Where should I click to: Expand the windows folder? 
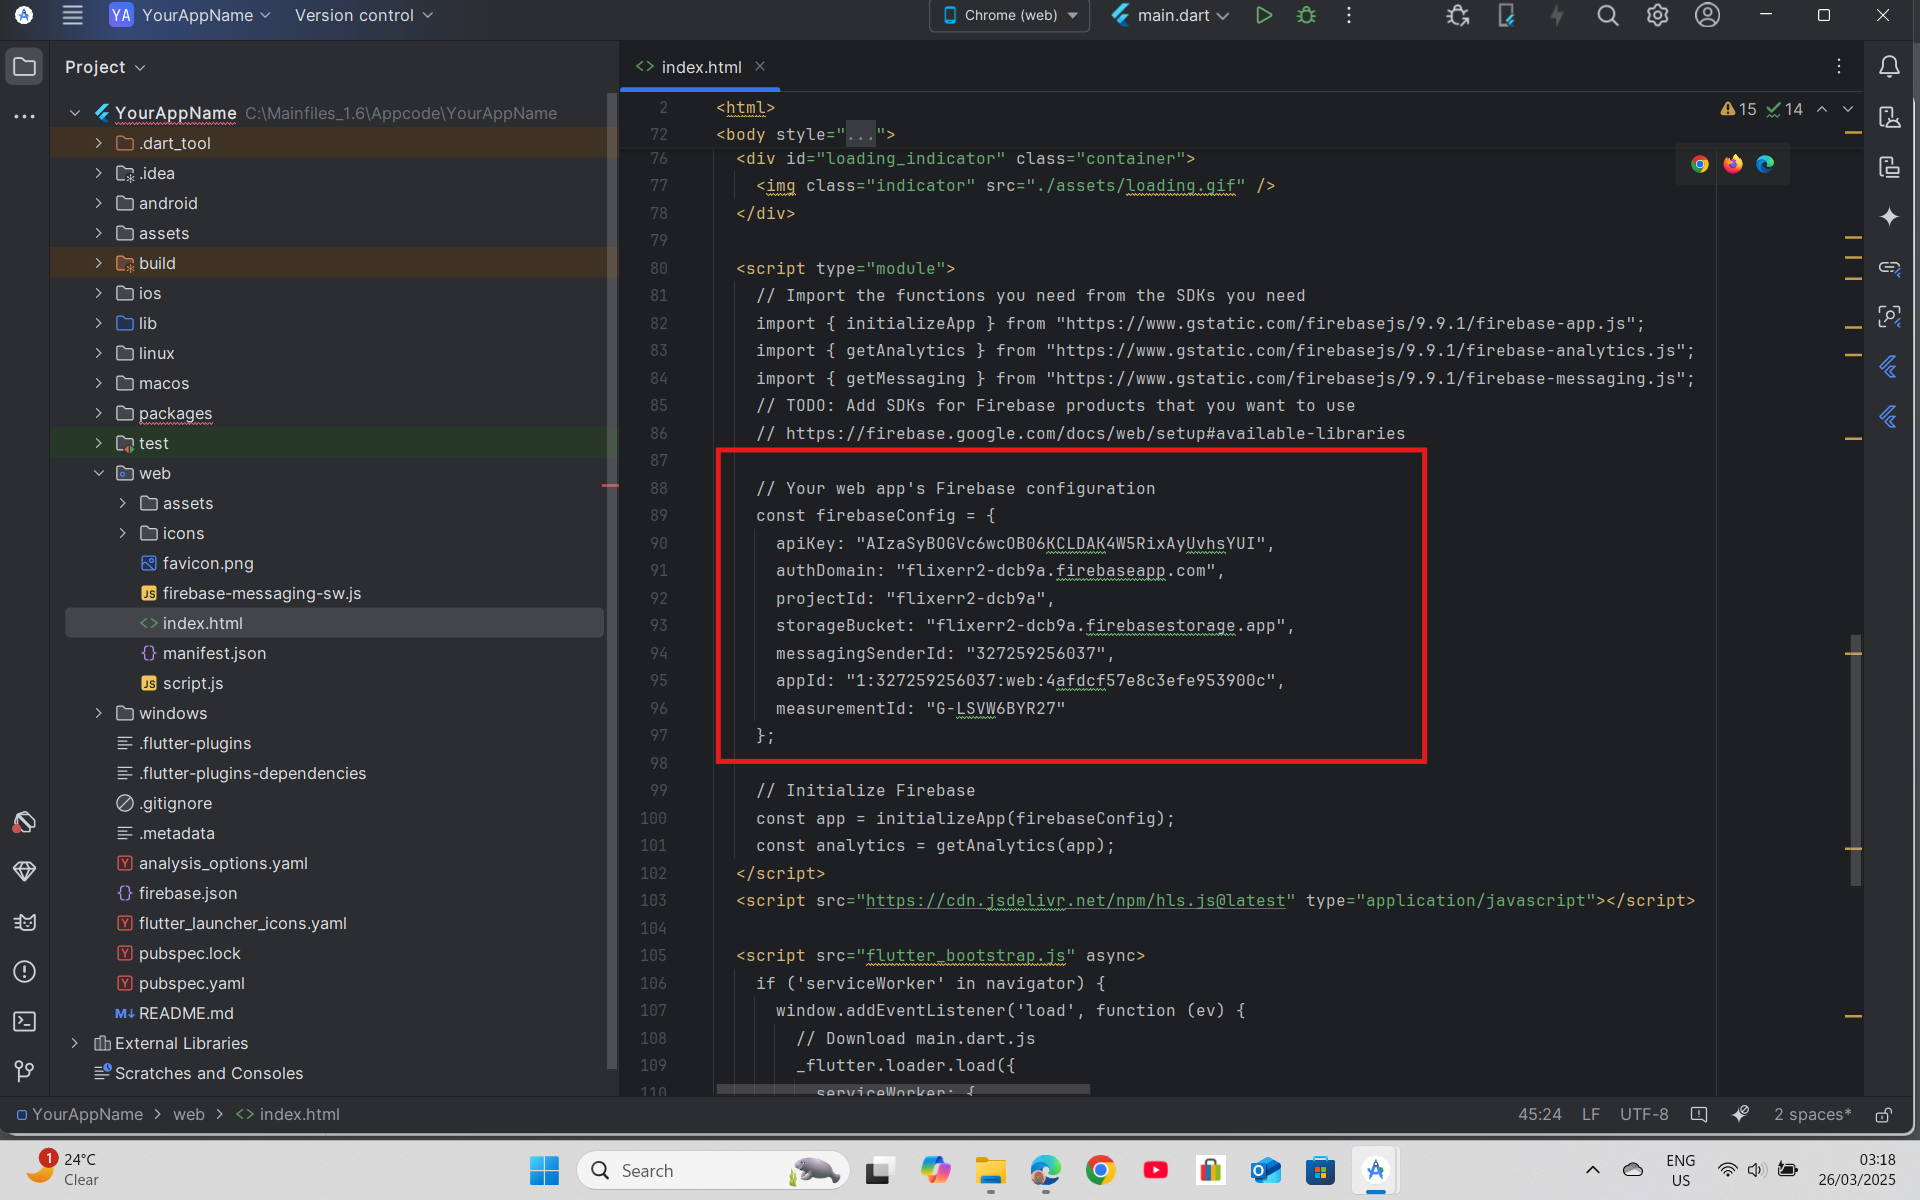(98, 713)
